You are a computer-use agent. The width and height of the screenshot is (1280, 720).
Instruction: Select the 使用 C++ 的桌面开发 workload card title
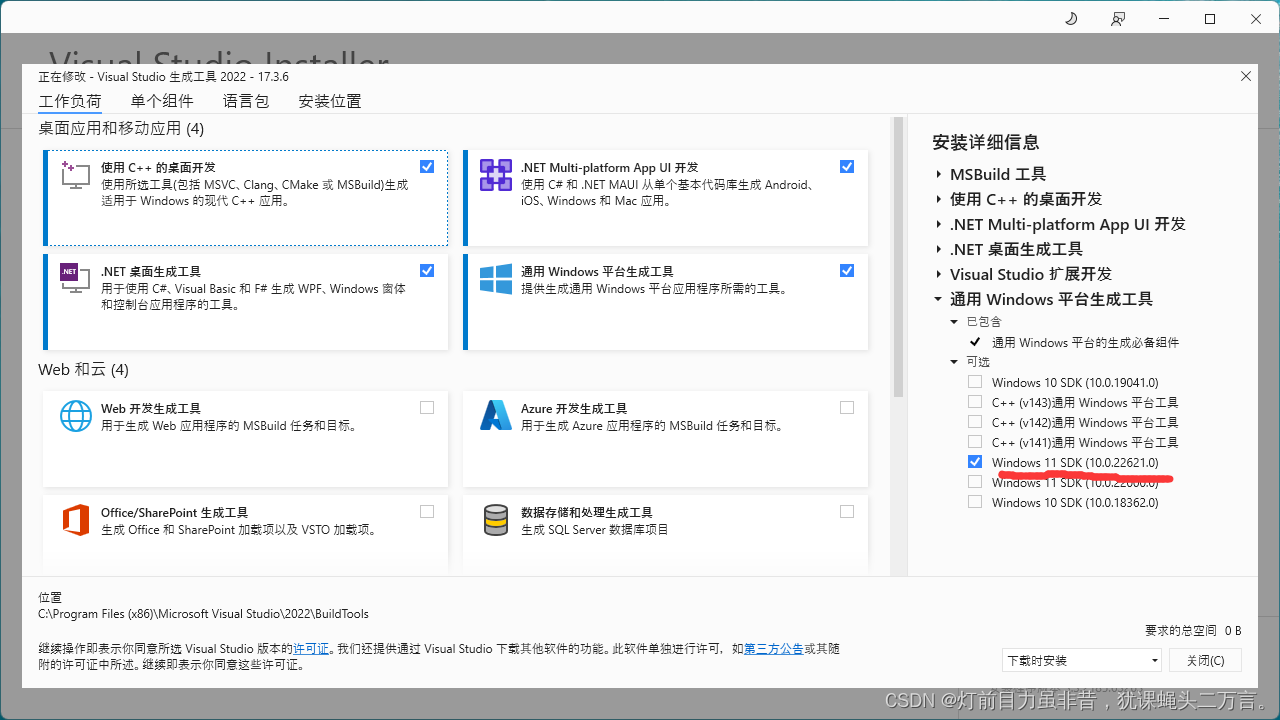(x=158, y=167)
